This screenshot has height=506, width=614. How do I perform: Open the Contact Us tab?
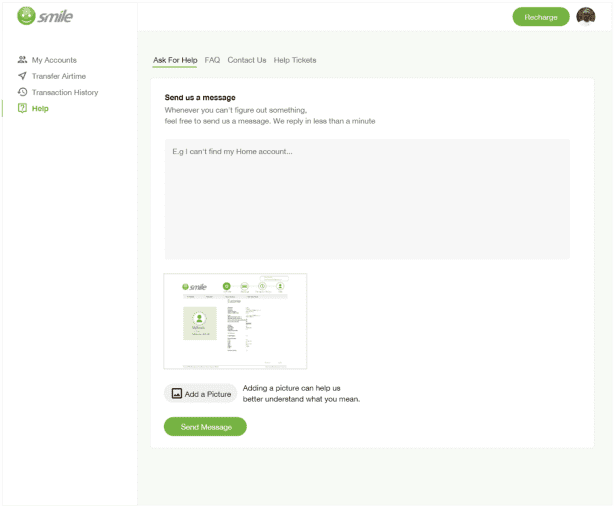[x=247, y=60]
